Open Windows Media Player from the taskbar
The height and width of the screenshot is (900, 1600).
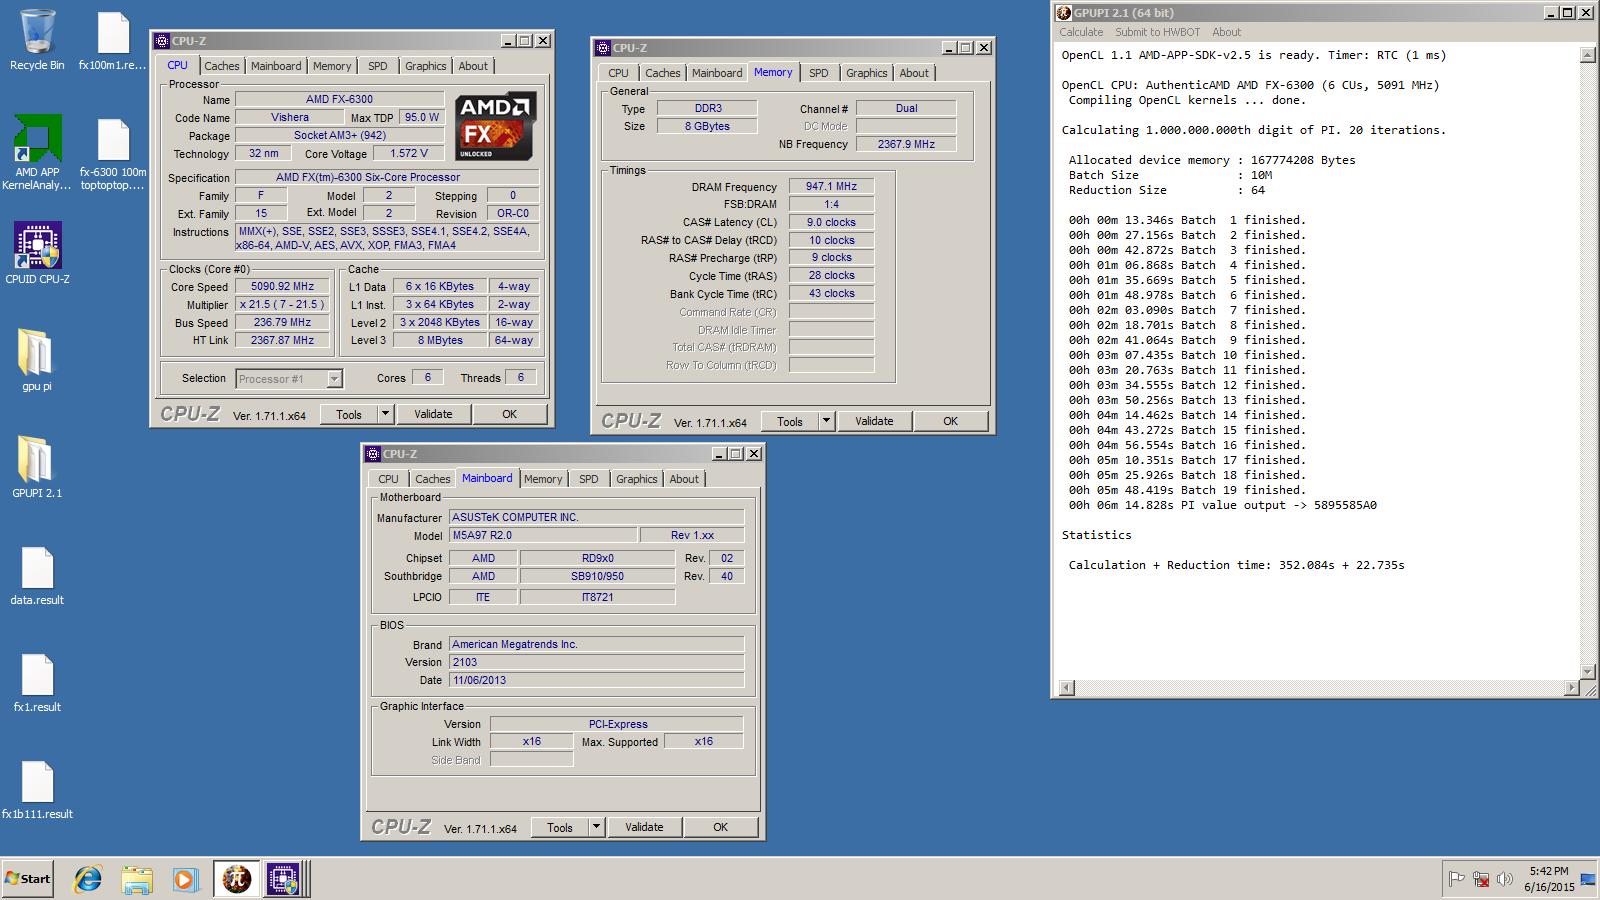pyautogui.click(x=185, y=879)
